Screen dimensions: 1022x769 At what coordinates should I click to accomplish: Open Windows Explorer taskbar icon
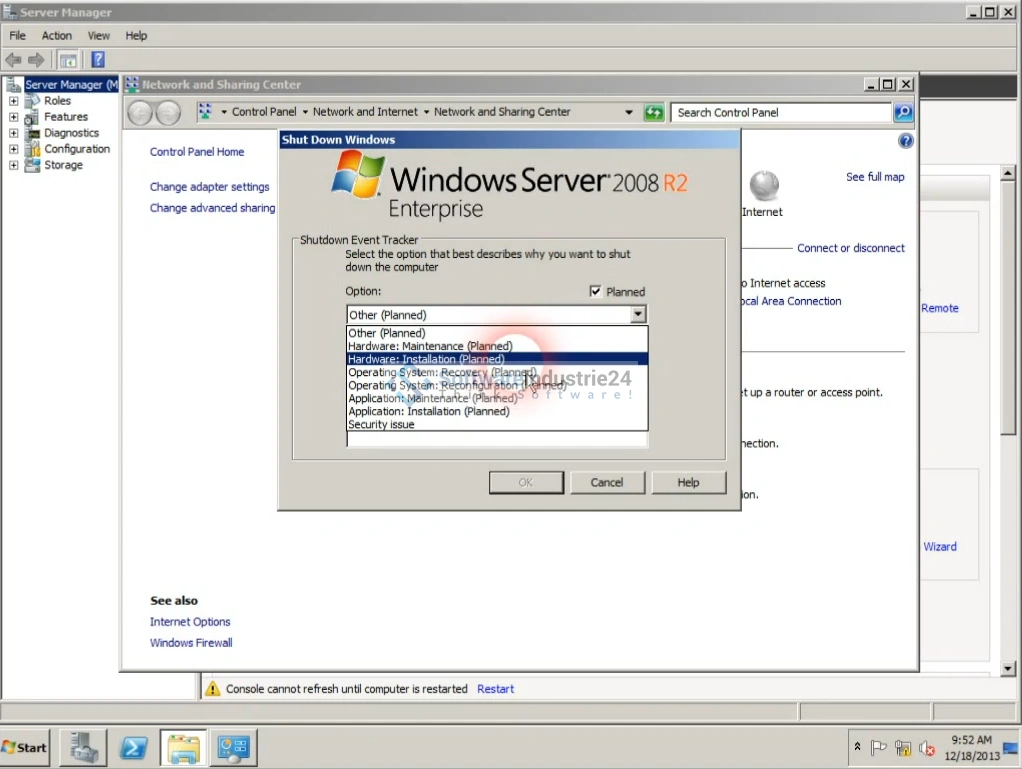click(x=183, y=747)
